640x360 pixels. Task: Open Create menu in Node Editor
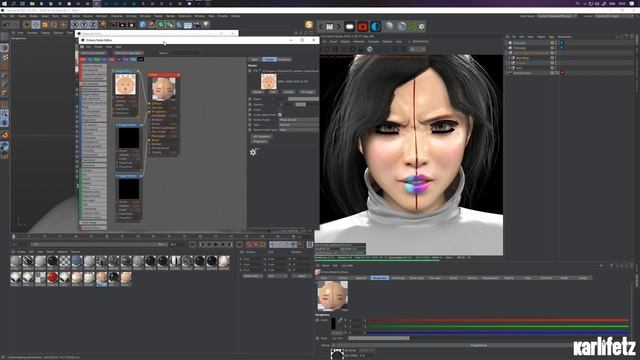click(98, 47)
